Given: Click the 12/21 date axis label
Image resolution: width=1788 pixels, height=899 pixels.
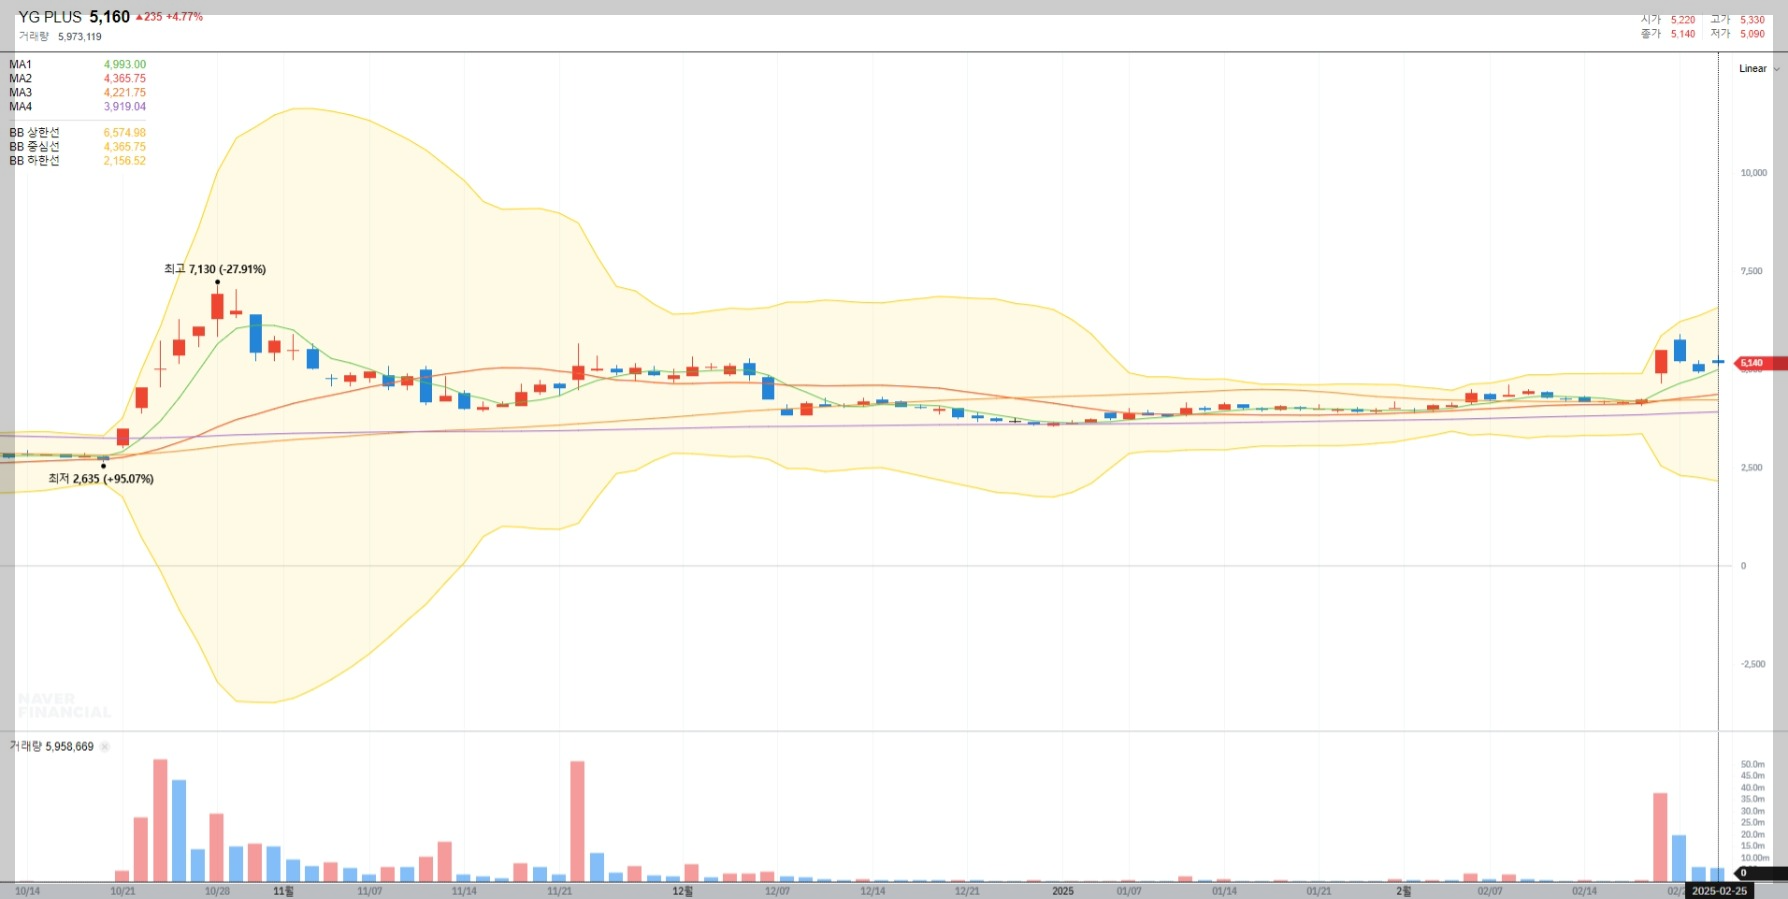Looking at the screenshot, I should [967, 891].
